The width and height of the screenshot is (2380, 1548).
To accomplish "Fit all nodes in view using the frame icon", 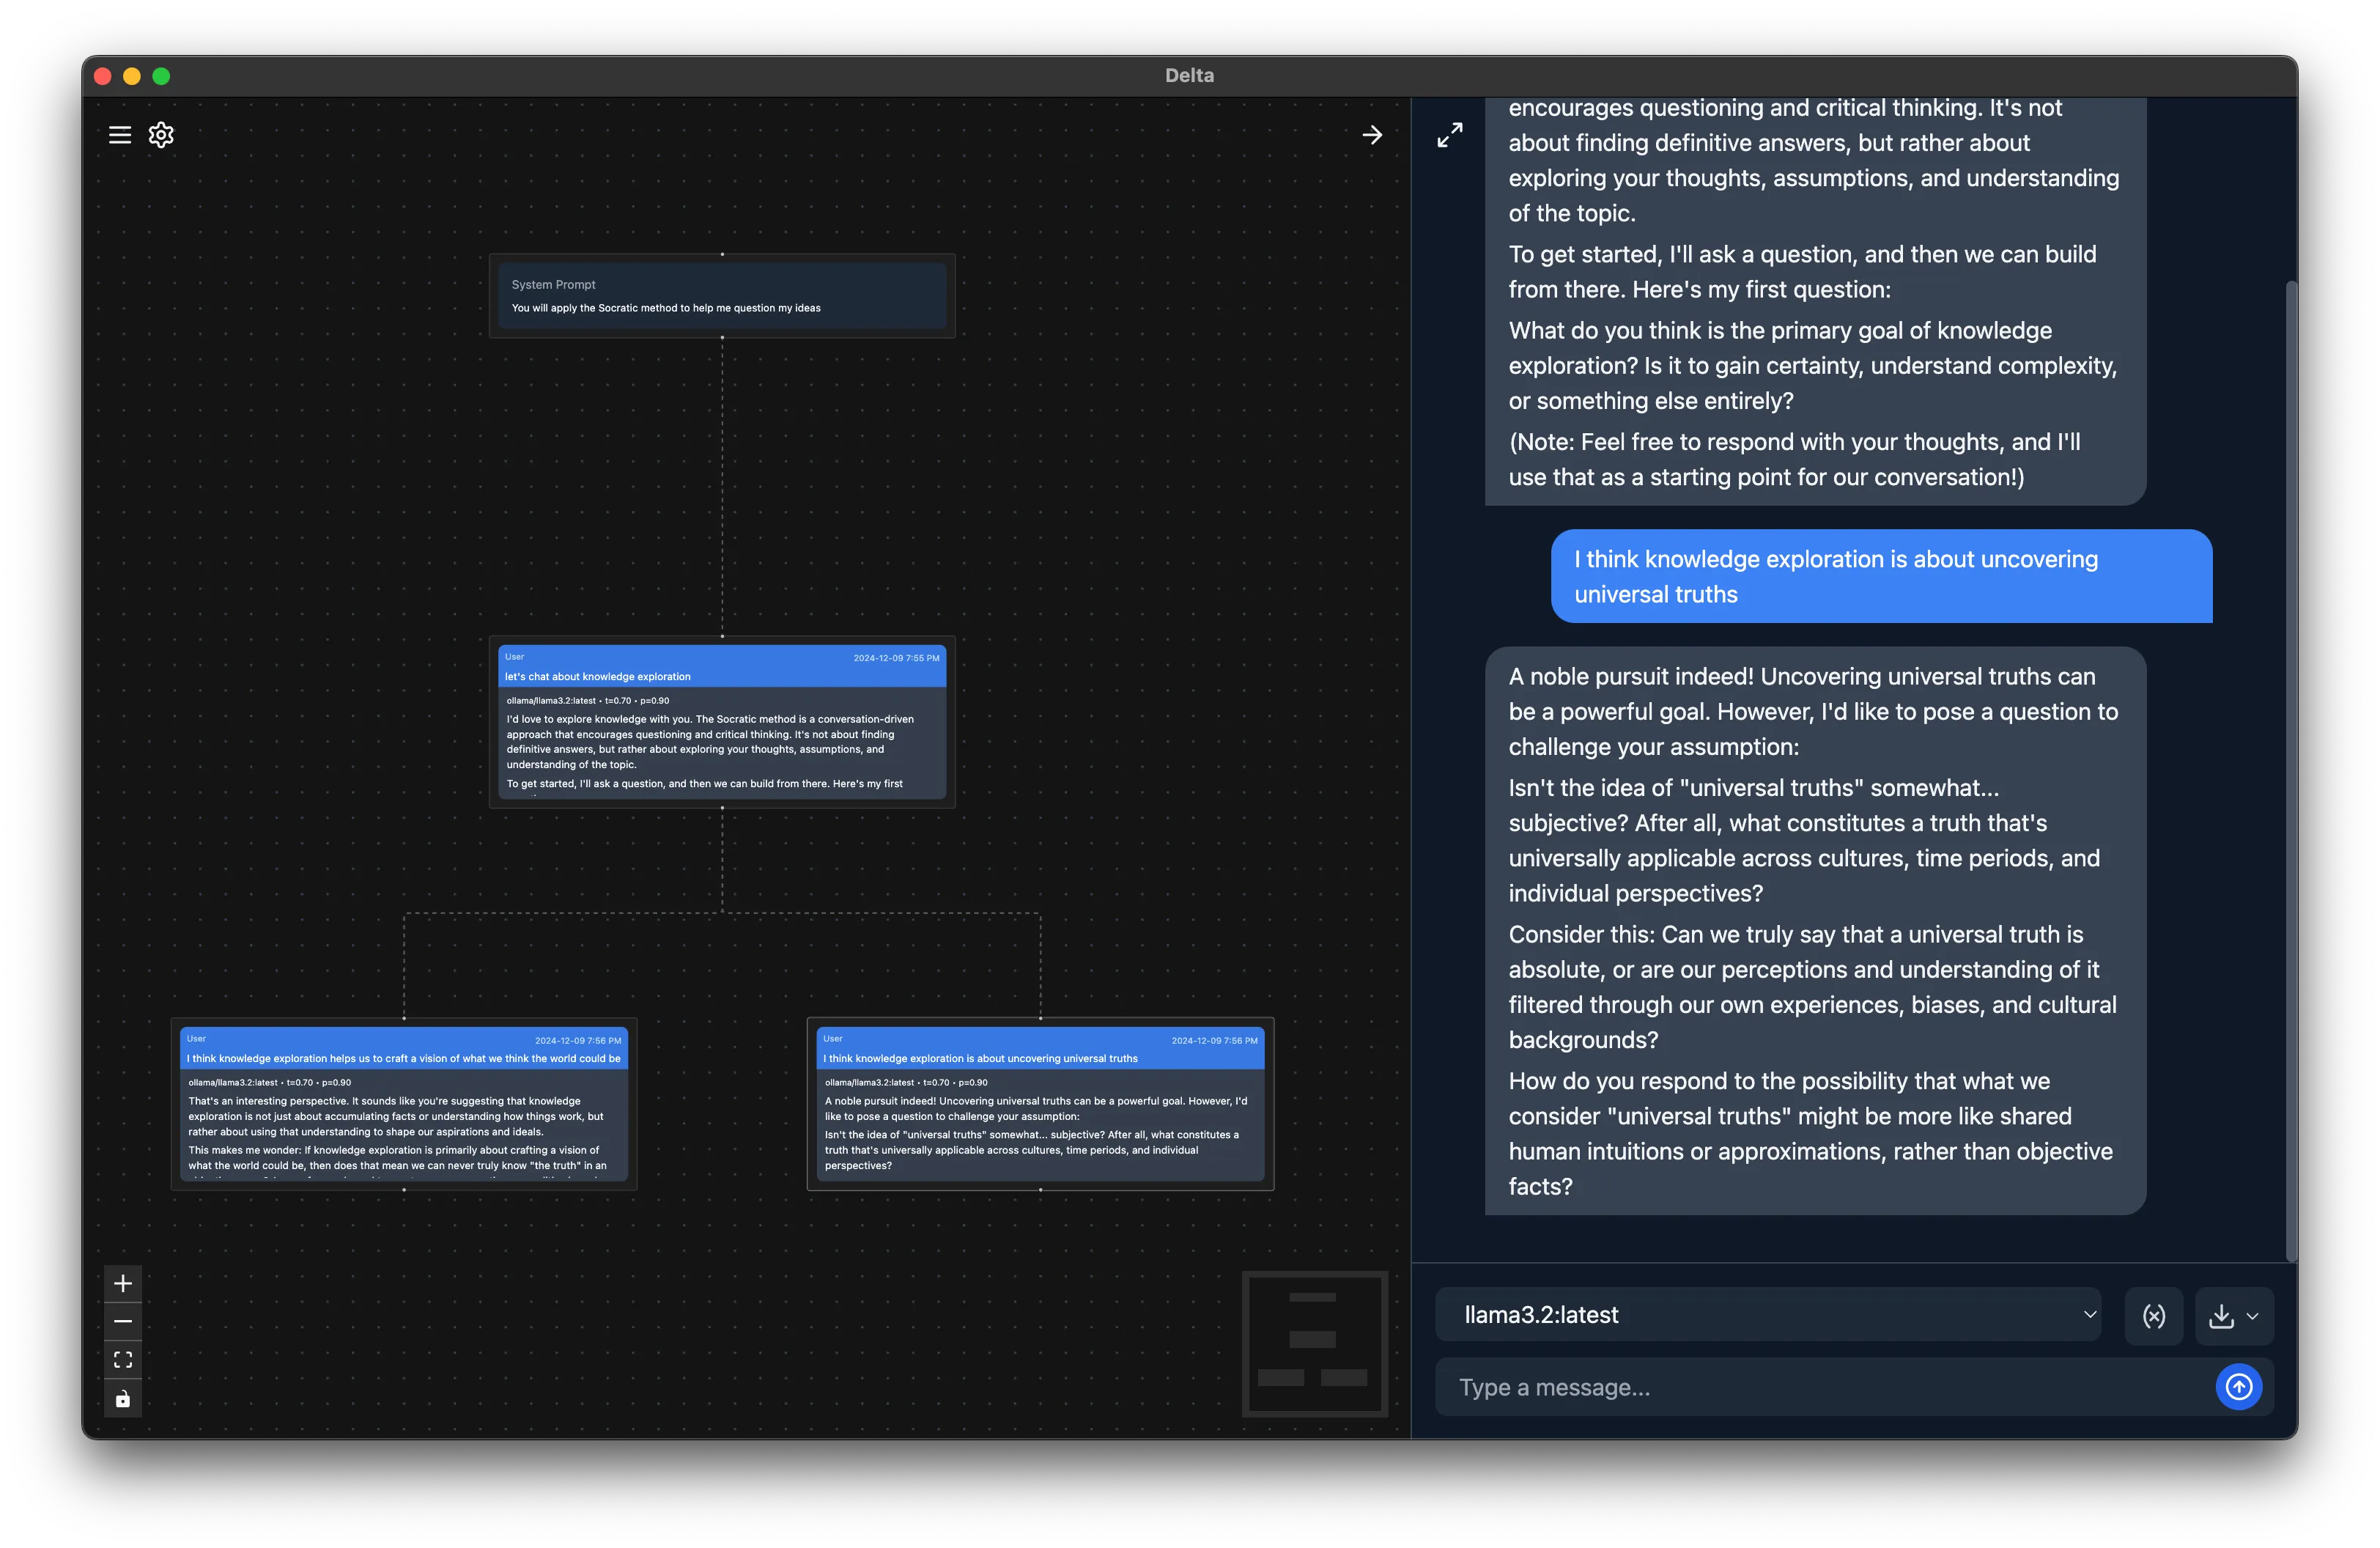I will [x=123, y=1359].
